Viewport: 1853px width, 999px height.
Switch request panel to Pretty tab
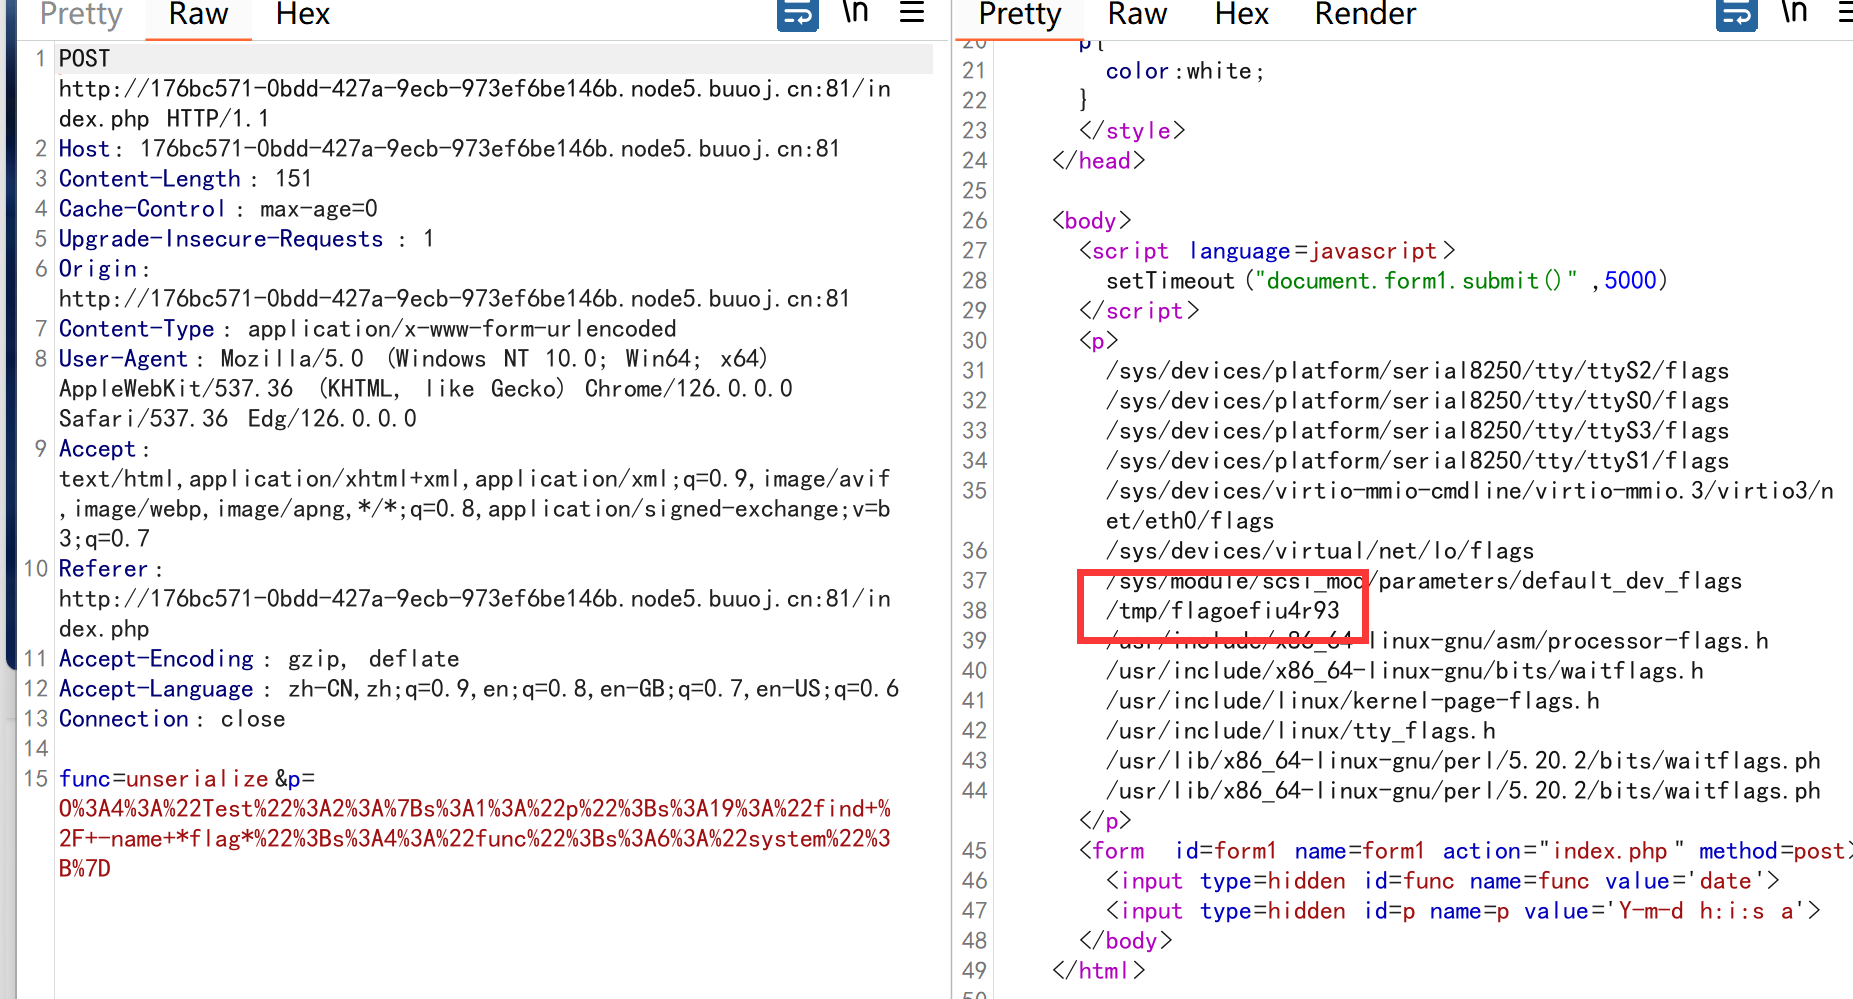81,15
